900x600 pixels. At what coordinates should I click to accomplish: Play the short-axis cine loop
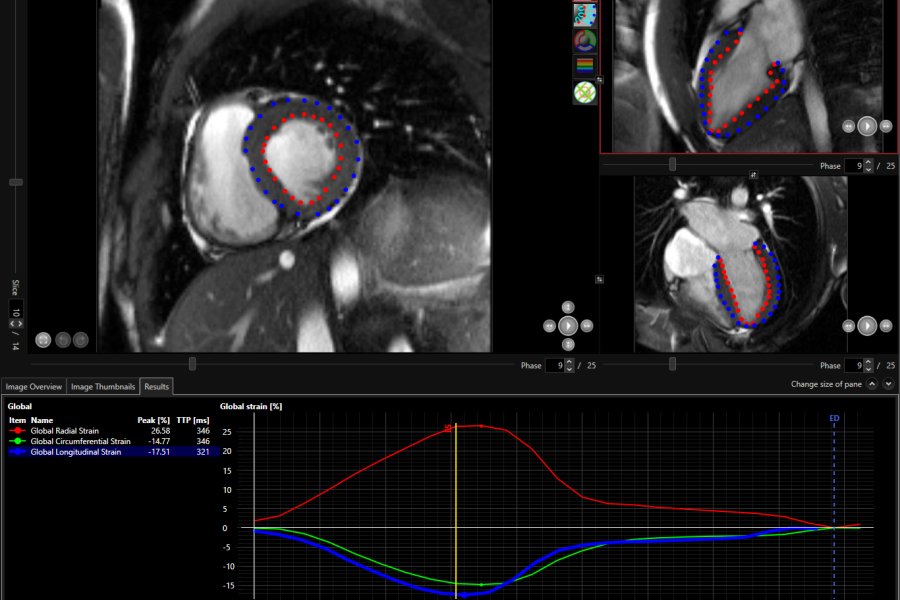(x=567, y=325)
